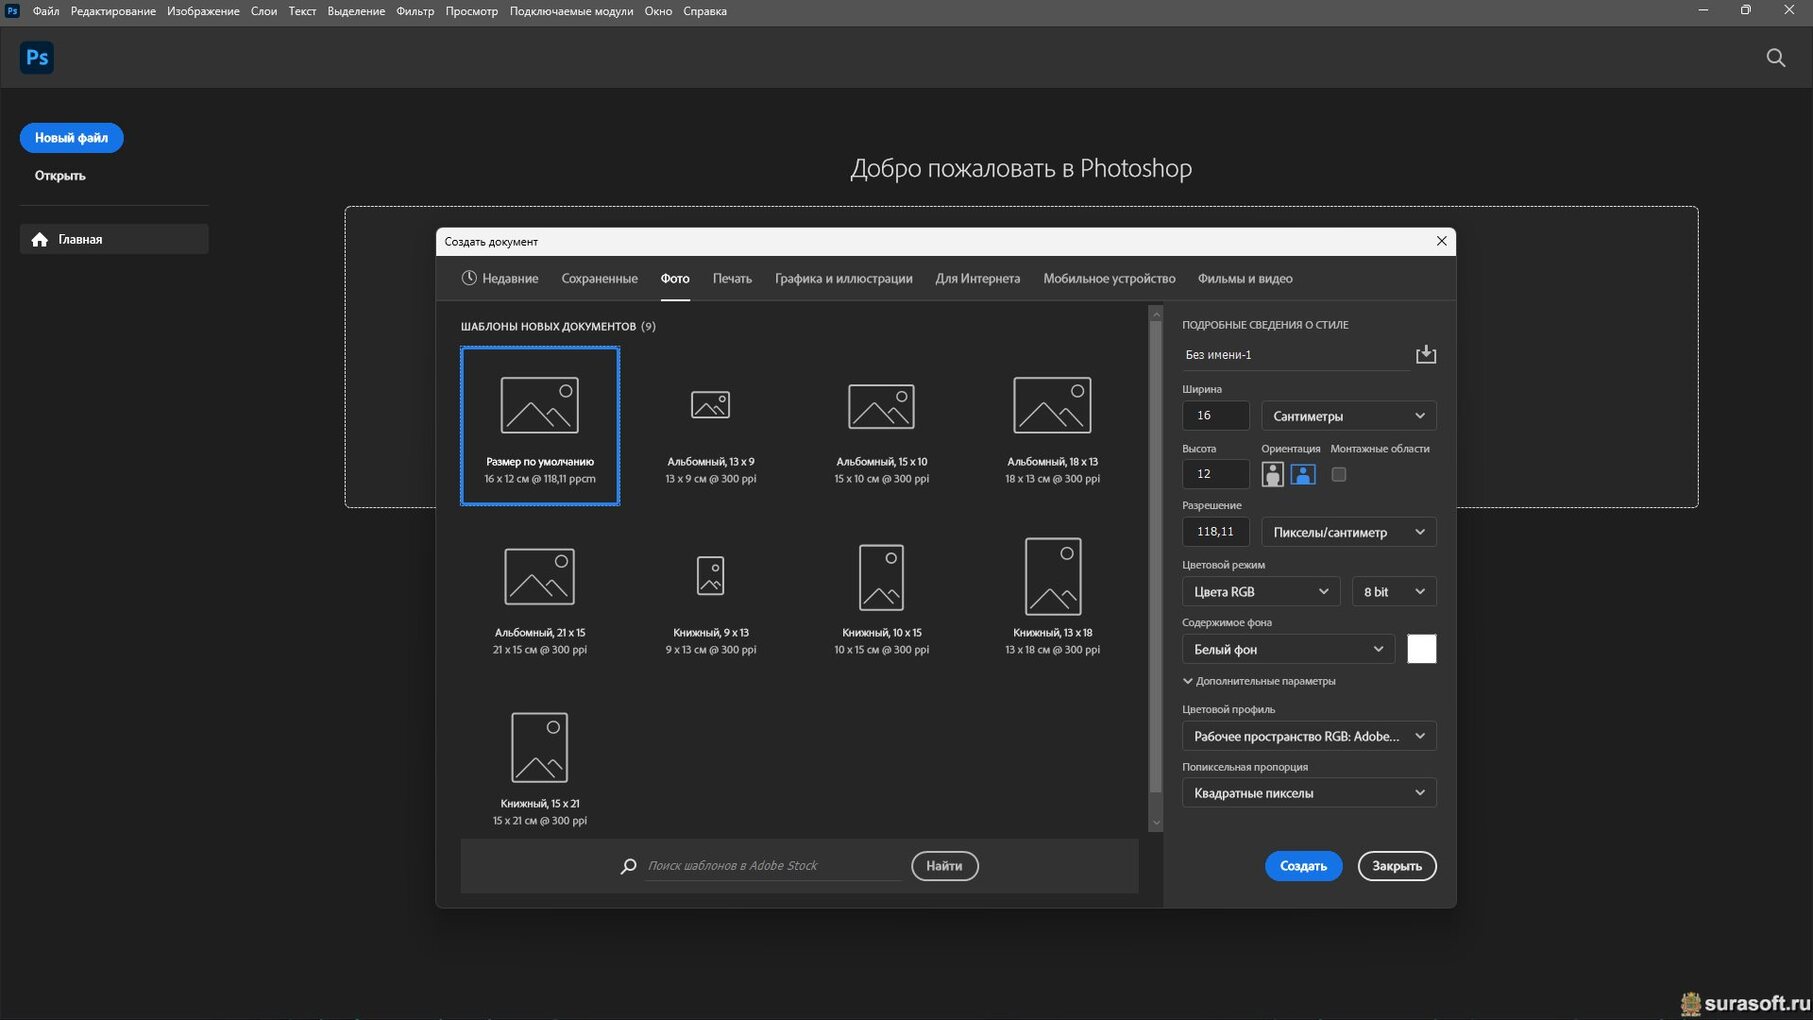Click the Найти button

coord(944,866)
